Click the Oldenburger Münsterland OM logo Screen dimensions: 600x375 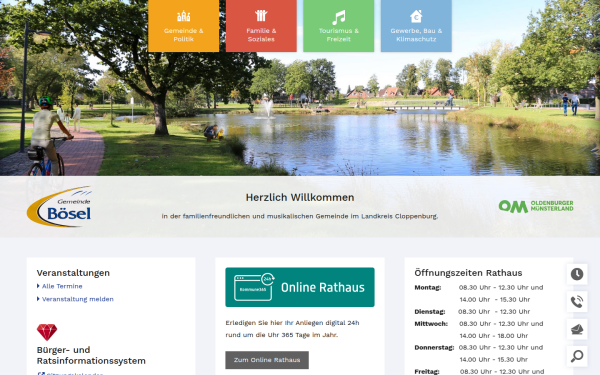pyautogui.click(x=536, y=206)
